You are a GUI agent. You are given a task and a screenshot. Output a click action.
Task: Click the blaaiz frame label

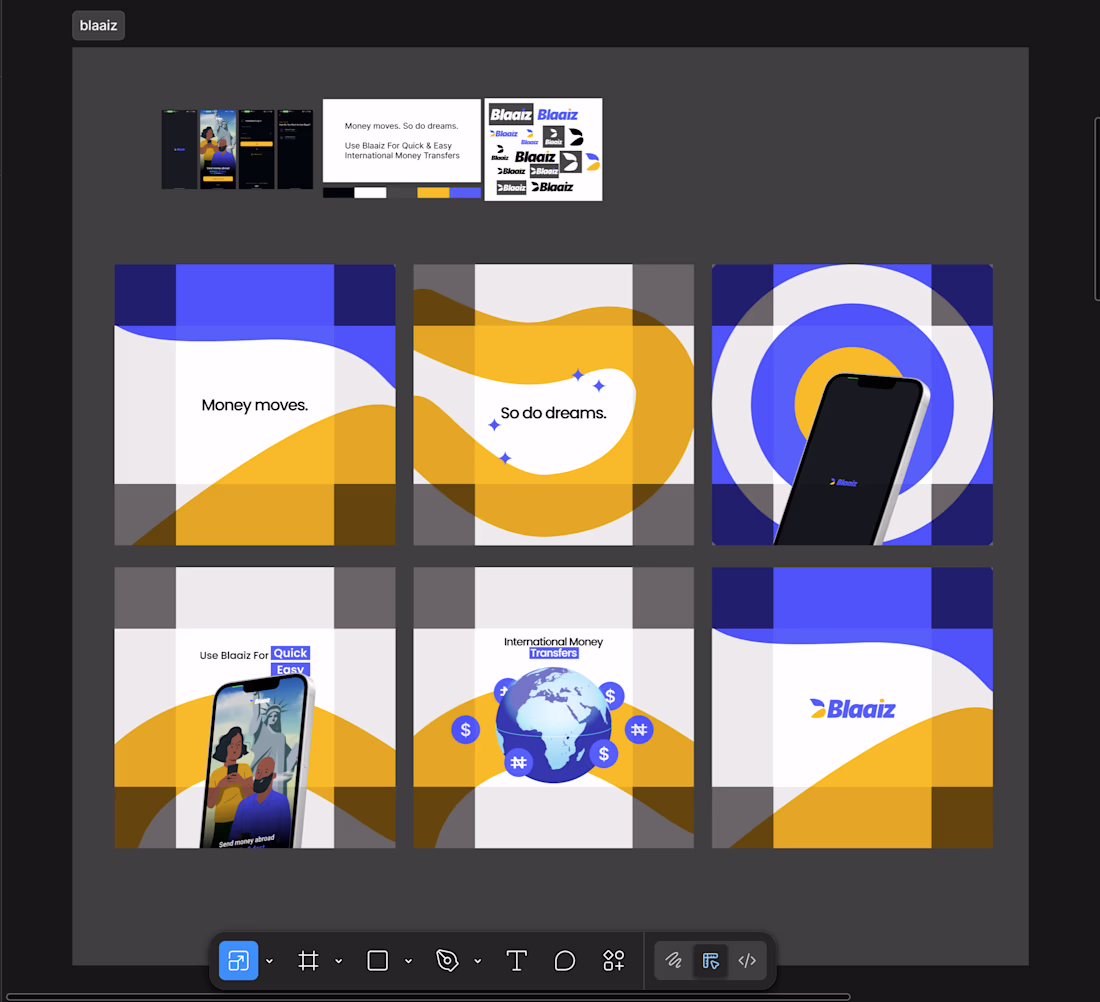pyautogui.click(x=98, y=25)
